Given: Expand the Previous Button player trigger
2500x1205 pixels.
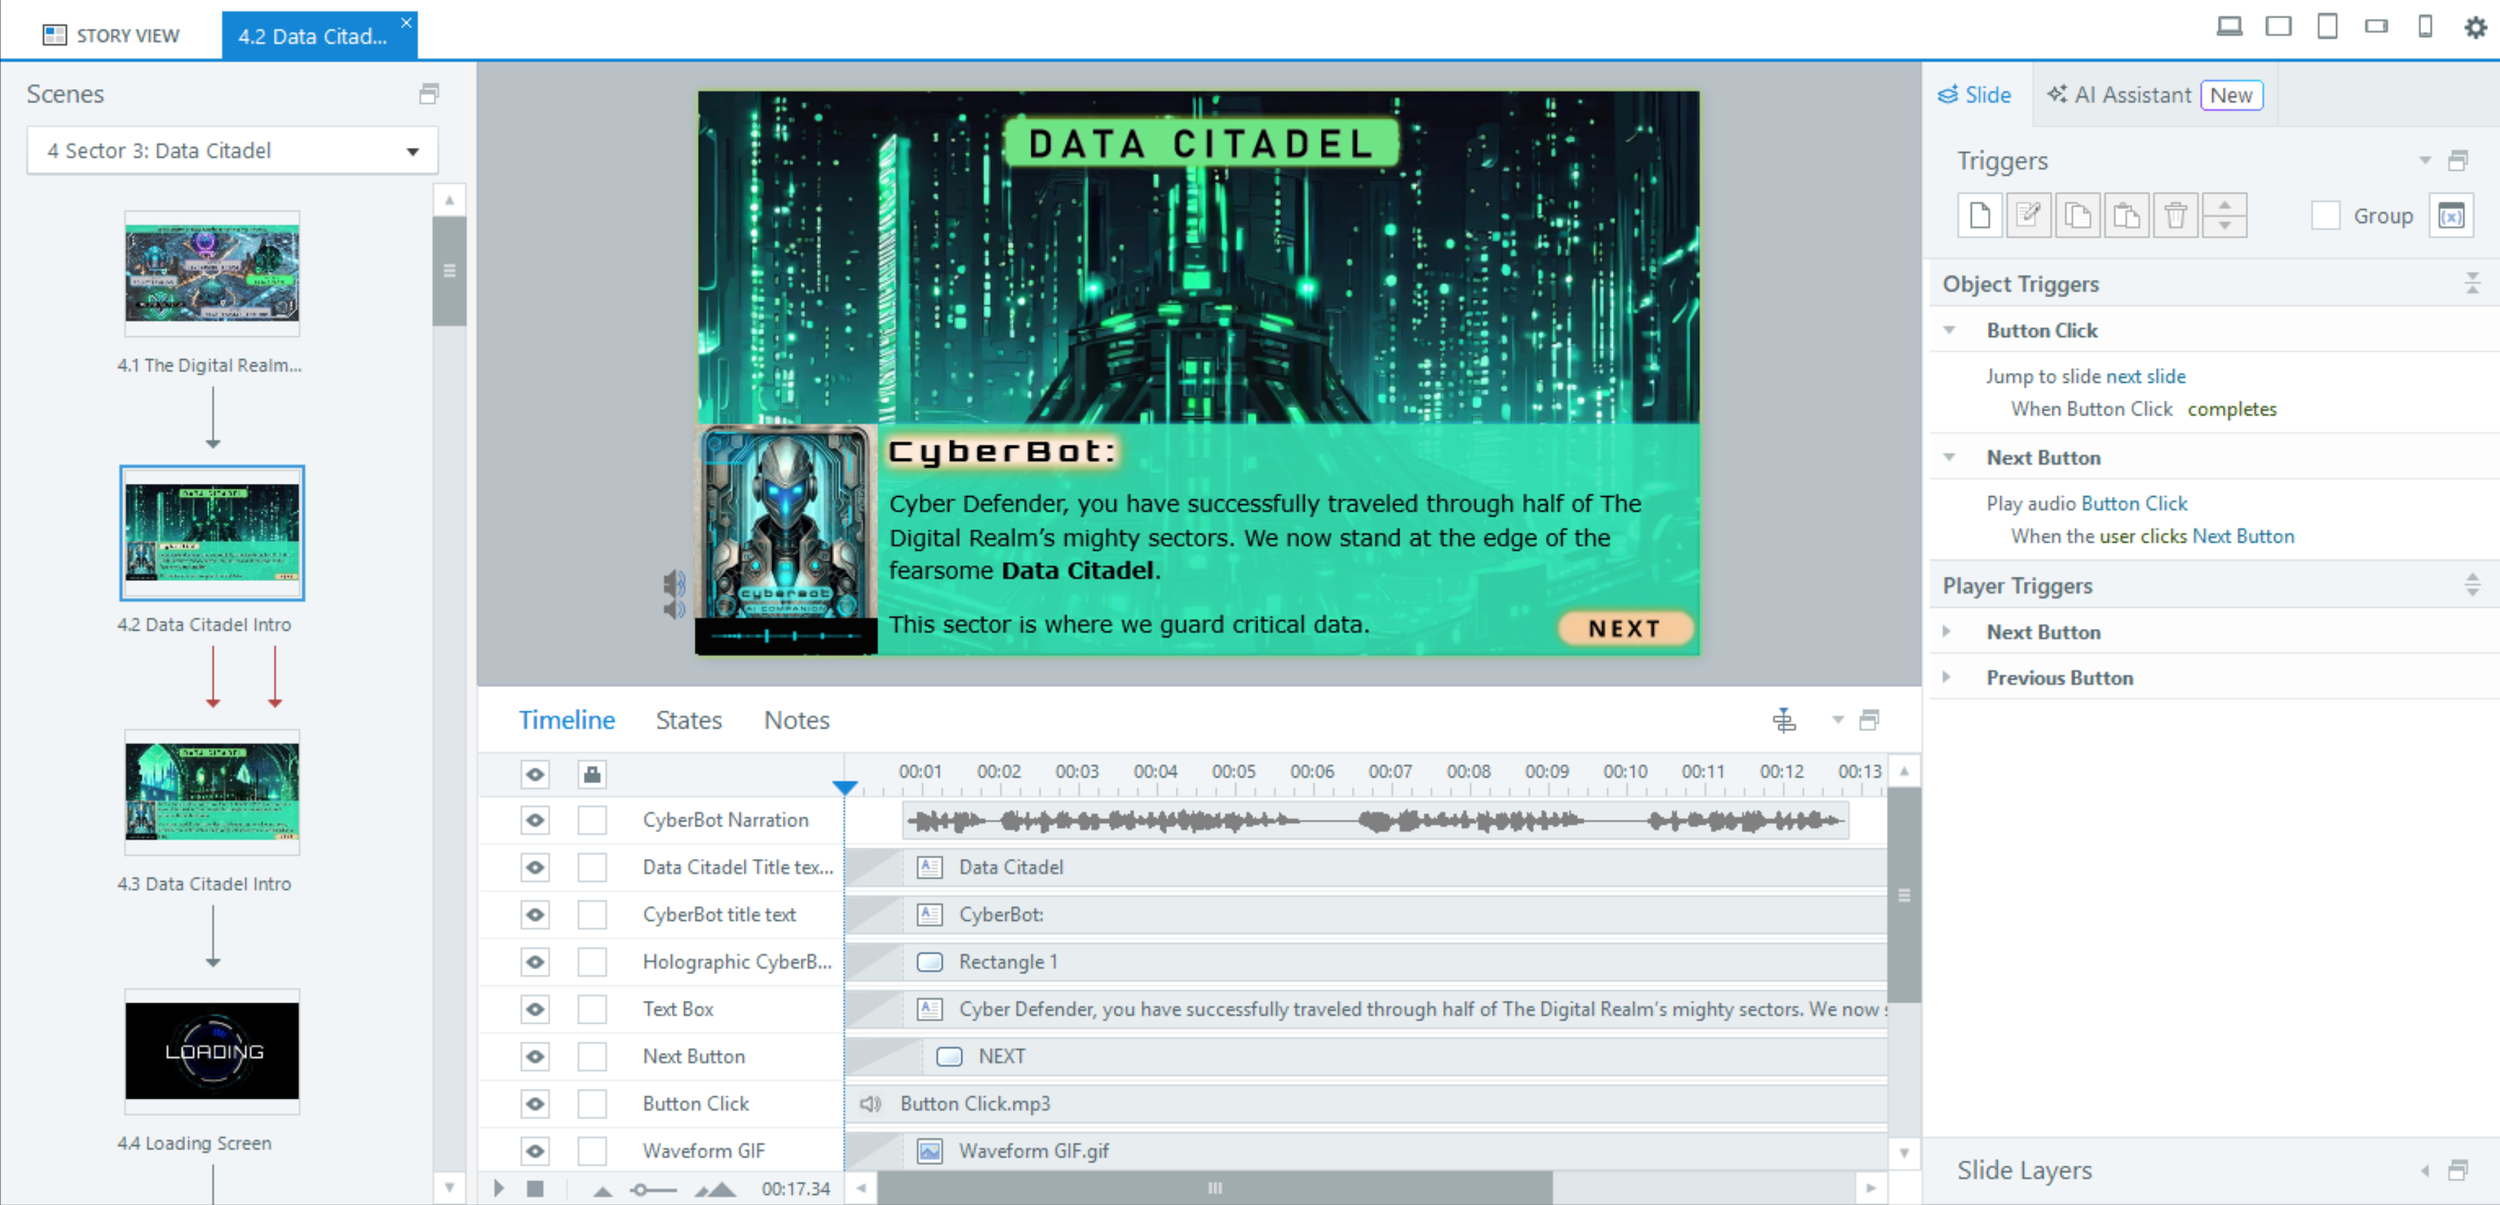Looking at the screenshot, I should [x=1947, y=677].
